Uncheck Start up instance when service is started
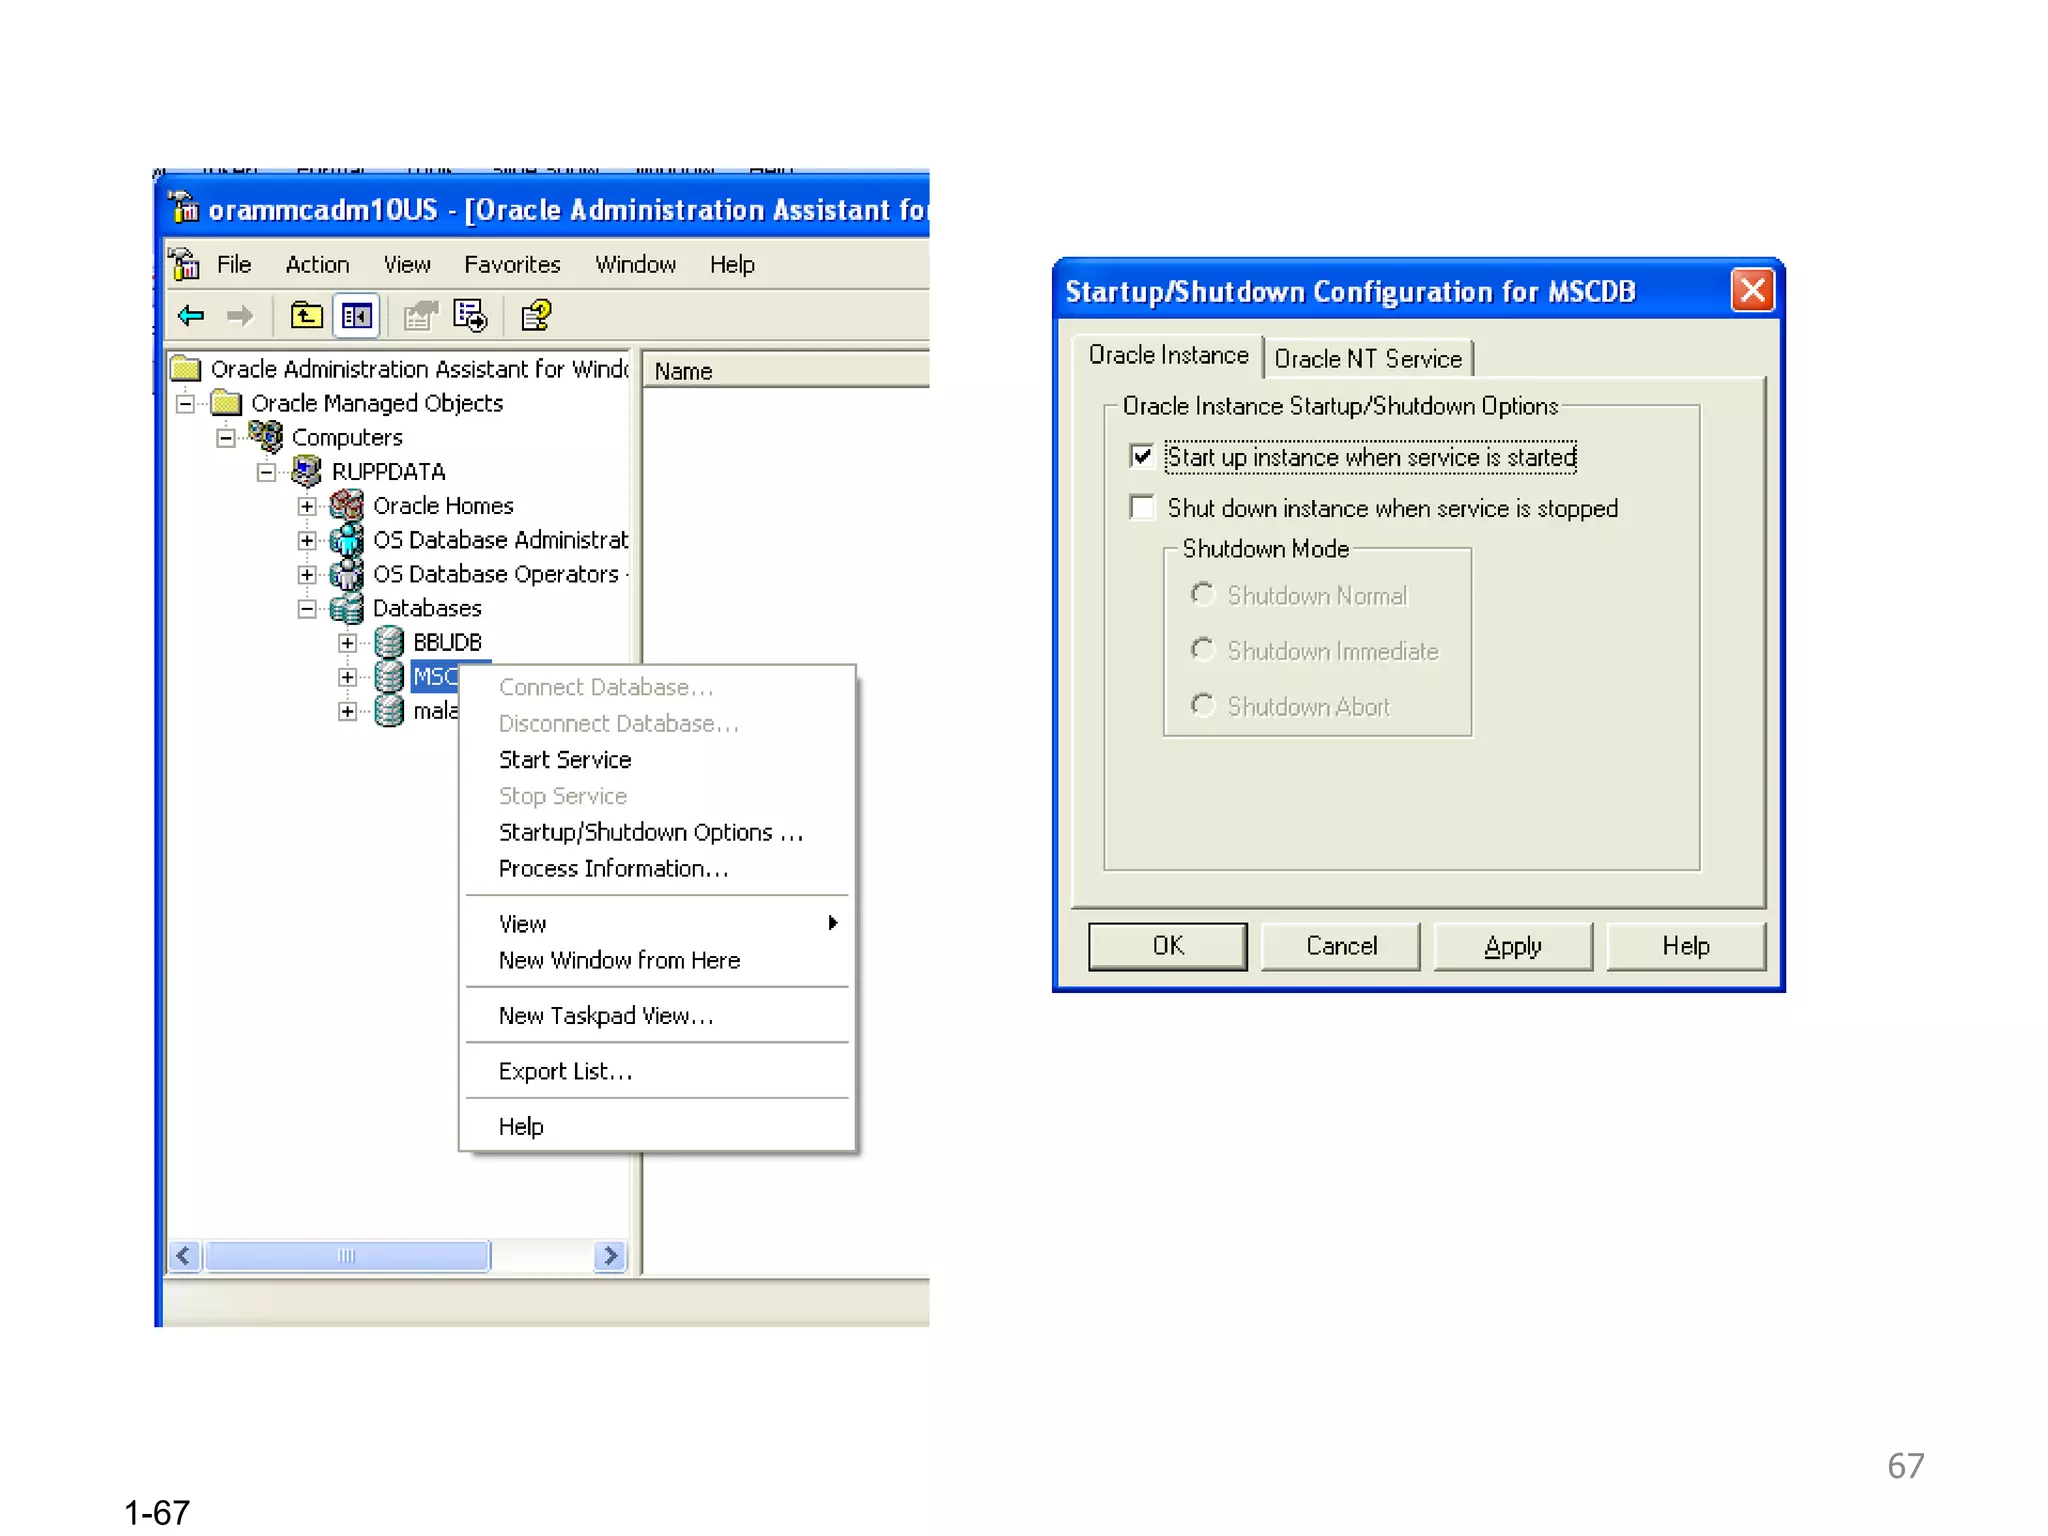The height and width of the screenshot is (1536, 2048). [1142, 457]
